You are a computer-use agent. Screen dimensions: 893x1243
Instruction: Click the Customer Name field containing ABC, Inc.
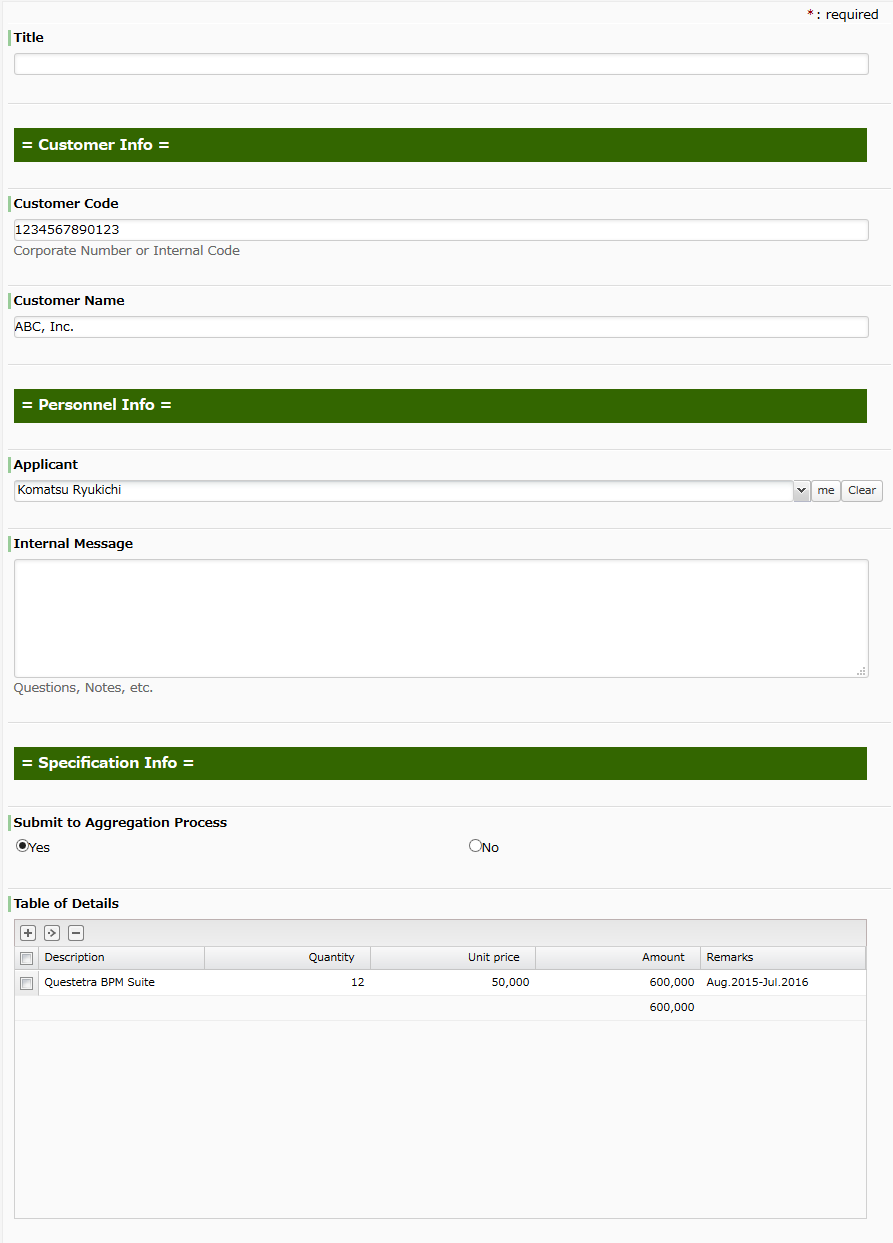click(440, 326)
